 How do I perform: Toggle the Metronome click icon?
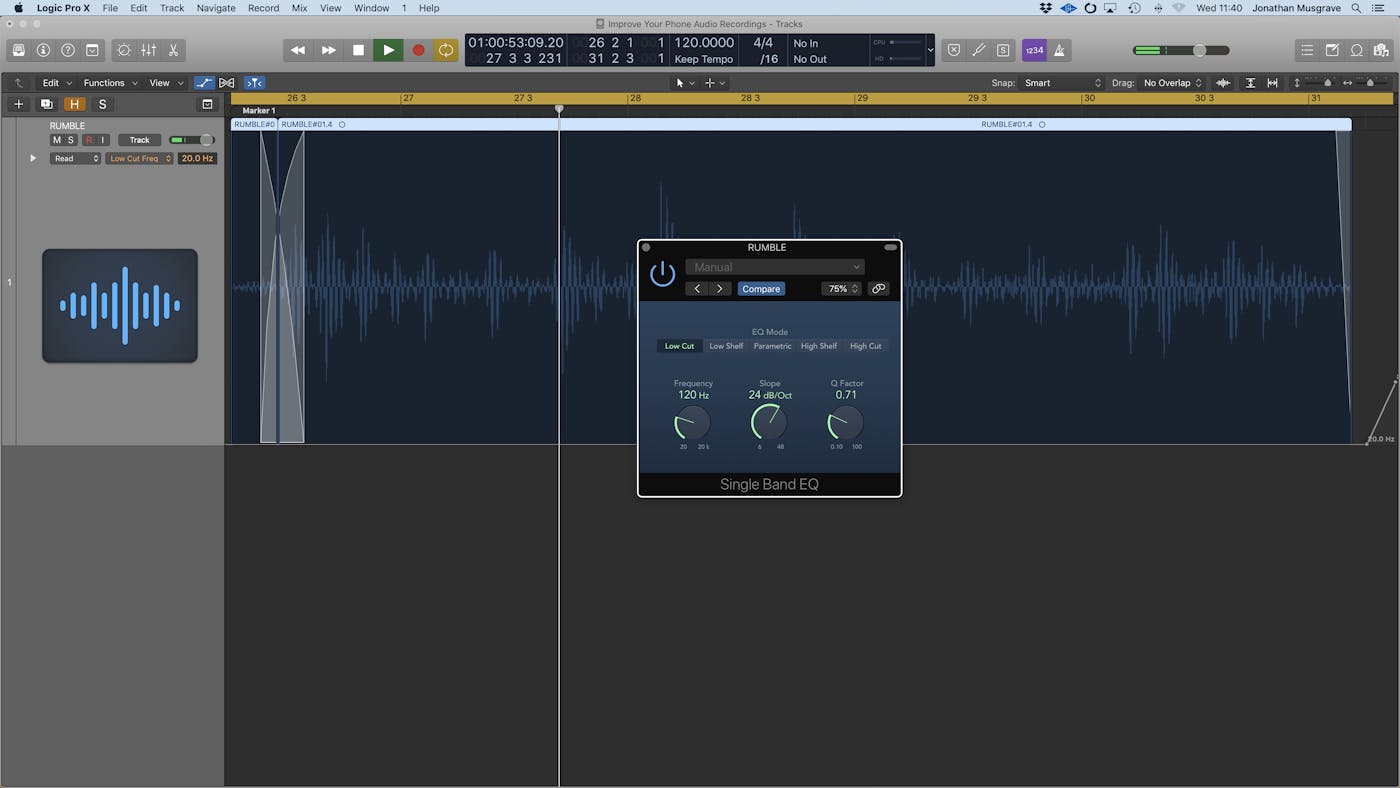click(x=1059, y=50)
